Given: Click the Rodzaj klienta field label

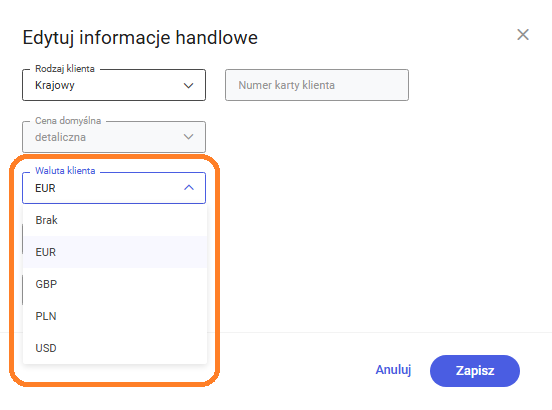Looking at the screenshot, I should pos(65,69).
